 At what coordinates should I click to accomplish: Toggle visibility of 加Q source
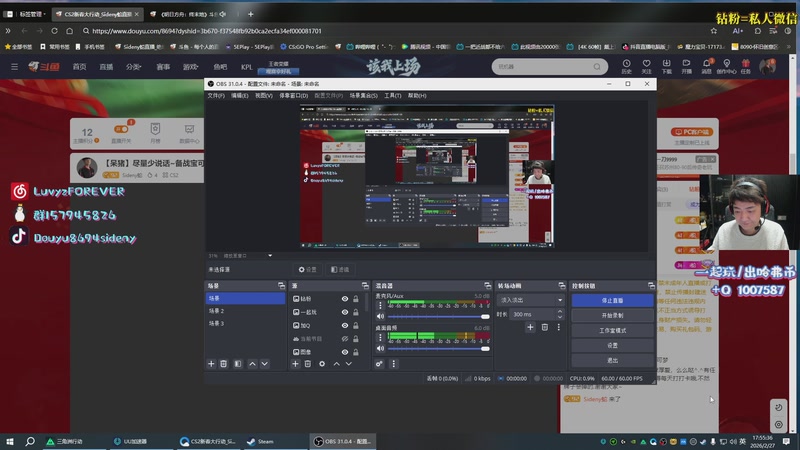(345, 326)
